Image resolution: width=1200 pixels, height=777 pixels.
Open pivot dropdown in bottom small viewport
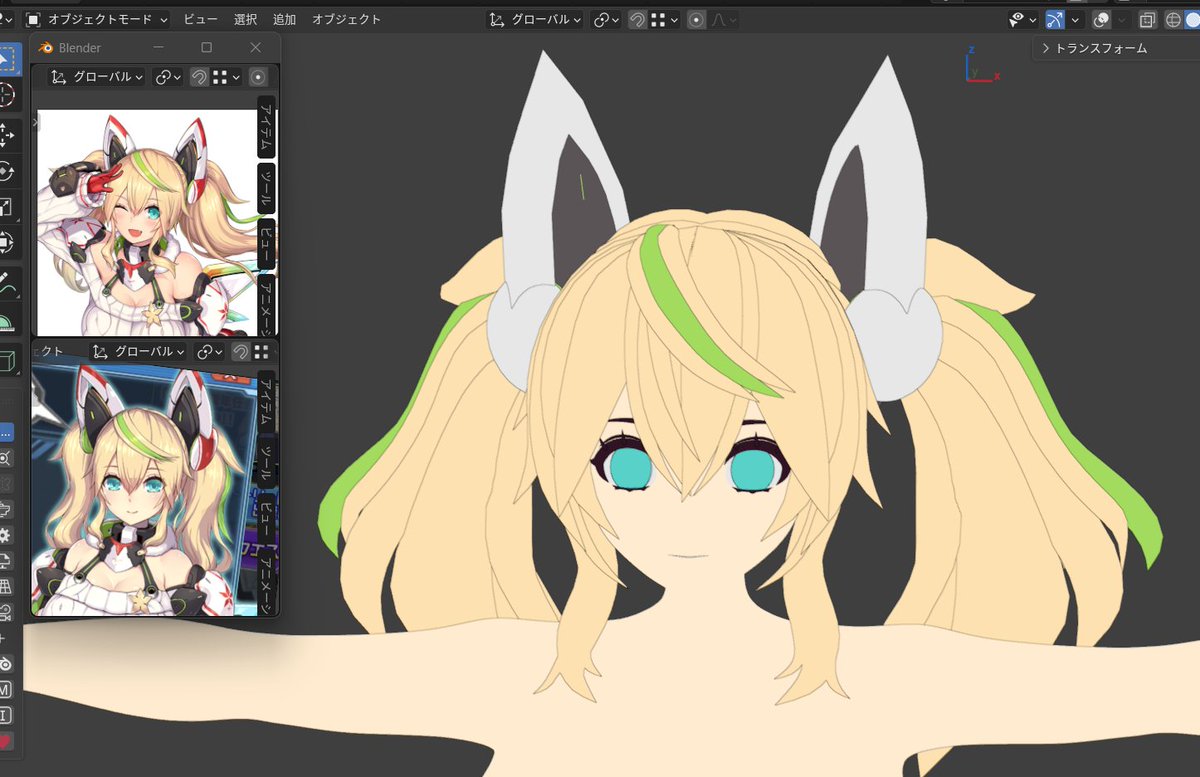click(x=211, y=351)
